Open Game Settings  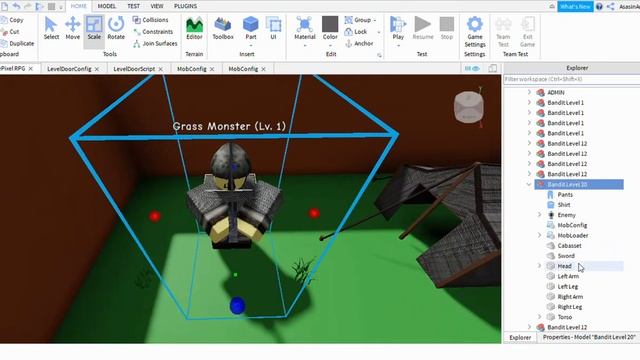click(x=475, y=32)
